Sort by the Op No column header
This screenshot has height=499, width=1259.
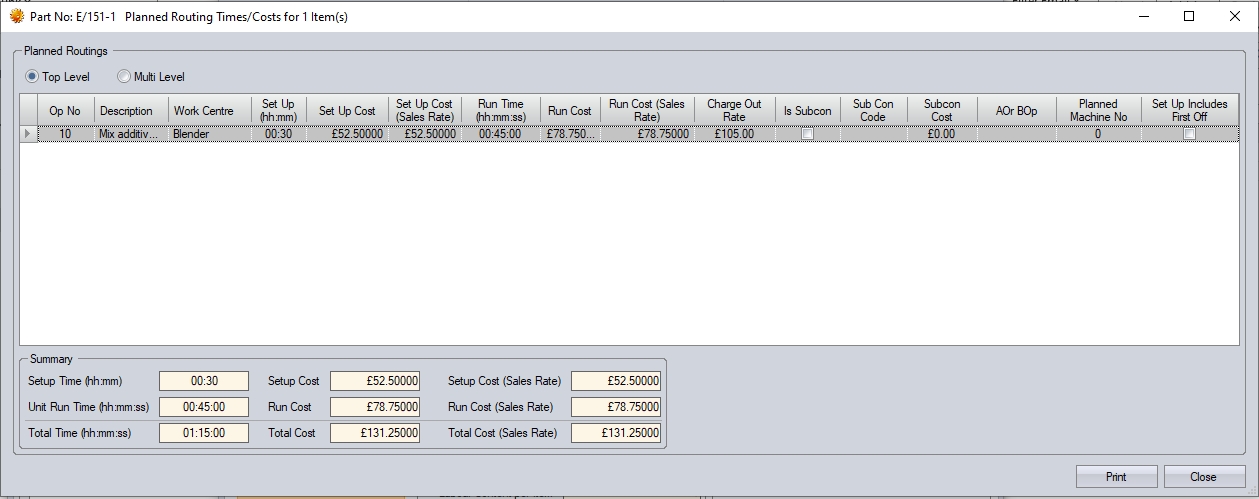pyautogui.click(x=64, y=110)
